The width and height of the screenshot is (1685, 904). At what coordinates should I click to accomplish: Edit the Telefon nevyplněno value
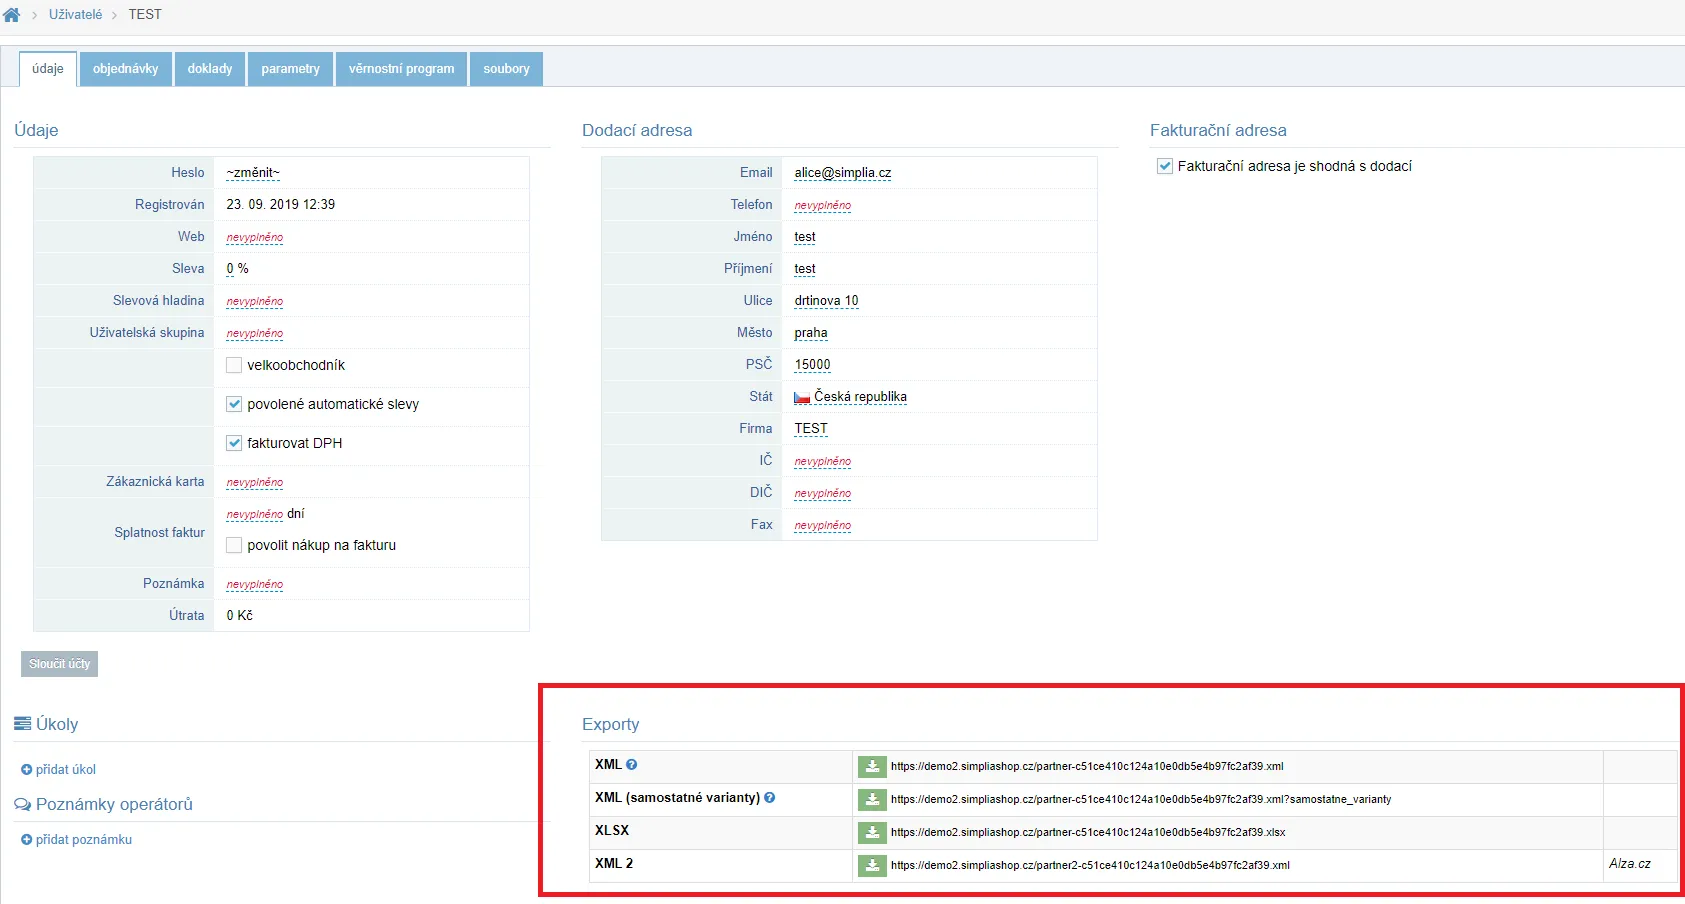pyautogui.click(x=823, y=205)
